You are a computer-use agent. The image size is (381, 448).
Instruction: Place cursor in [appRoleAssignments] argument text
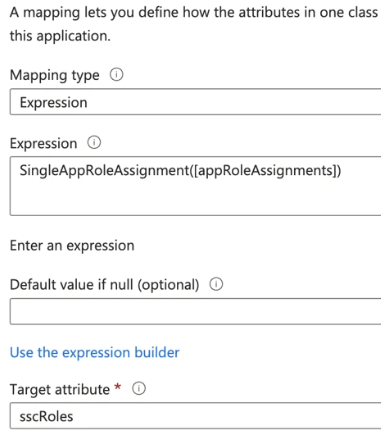[x=266, y=171]
